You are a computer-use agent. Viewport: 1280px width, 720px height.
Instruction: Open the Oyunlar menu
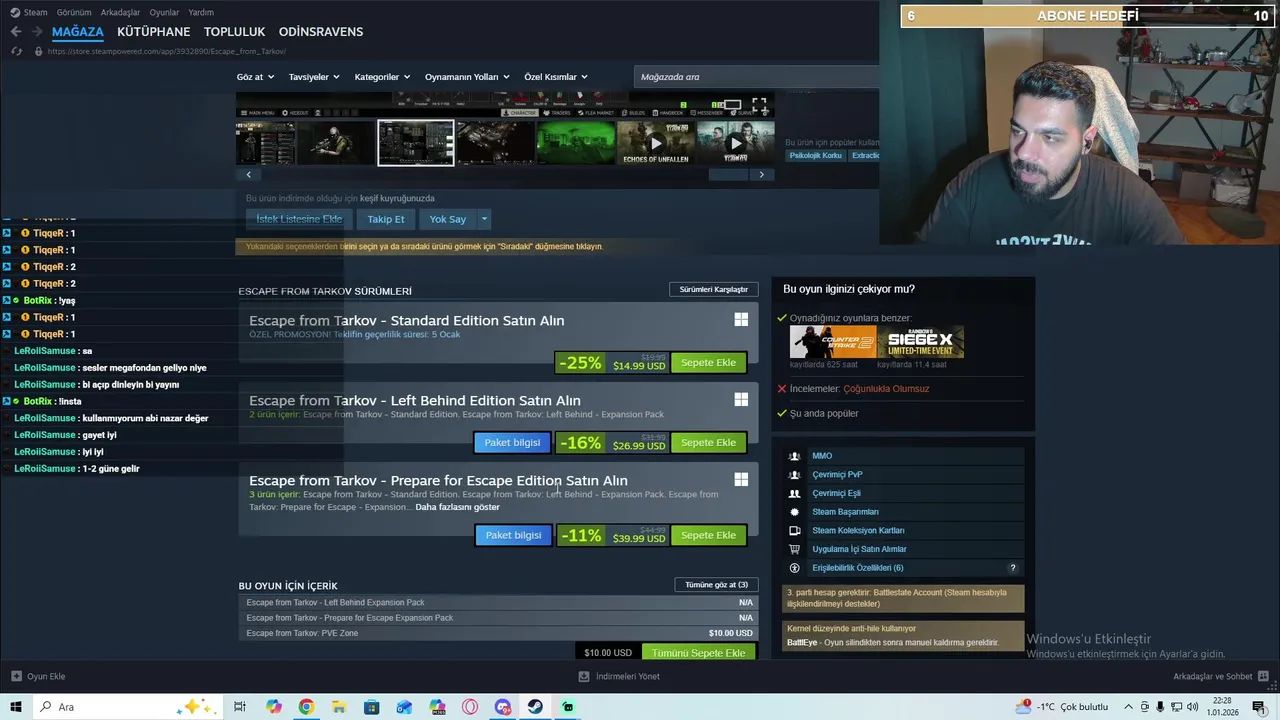point(164,12)
